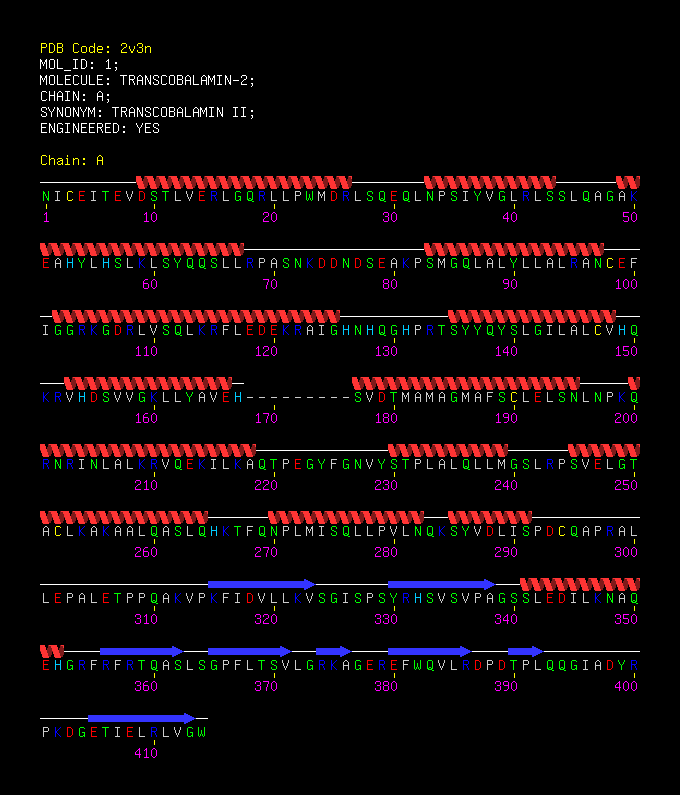
Task: Select residue number 20
Action: (270, 218)
